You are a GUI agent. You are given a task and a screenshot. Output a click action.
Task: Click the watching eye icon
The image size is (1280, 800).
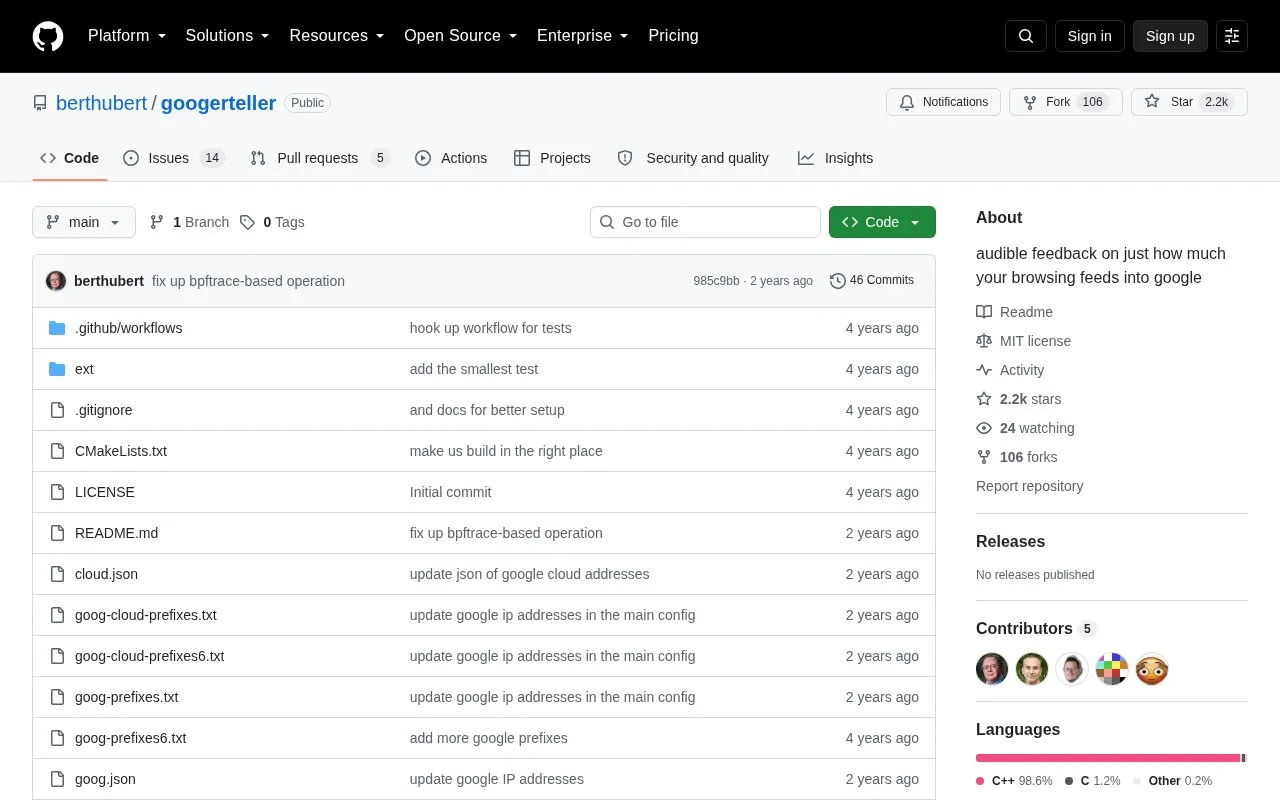click(984, 428)
